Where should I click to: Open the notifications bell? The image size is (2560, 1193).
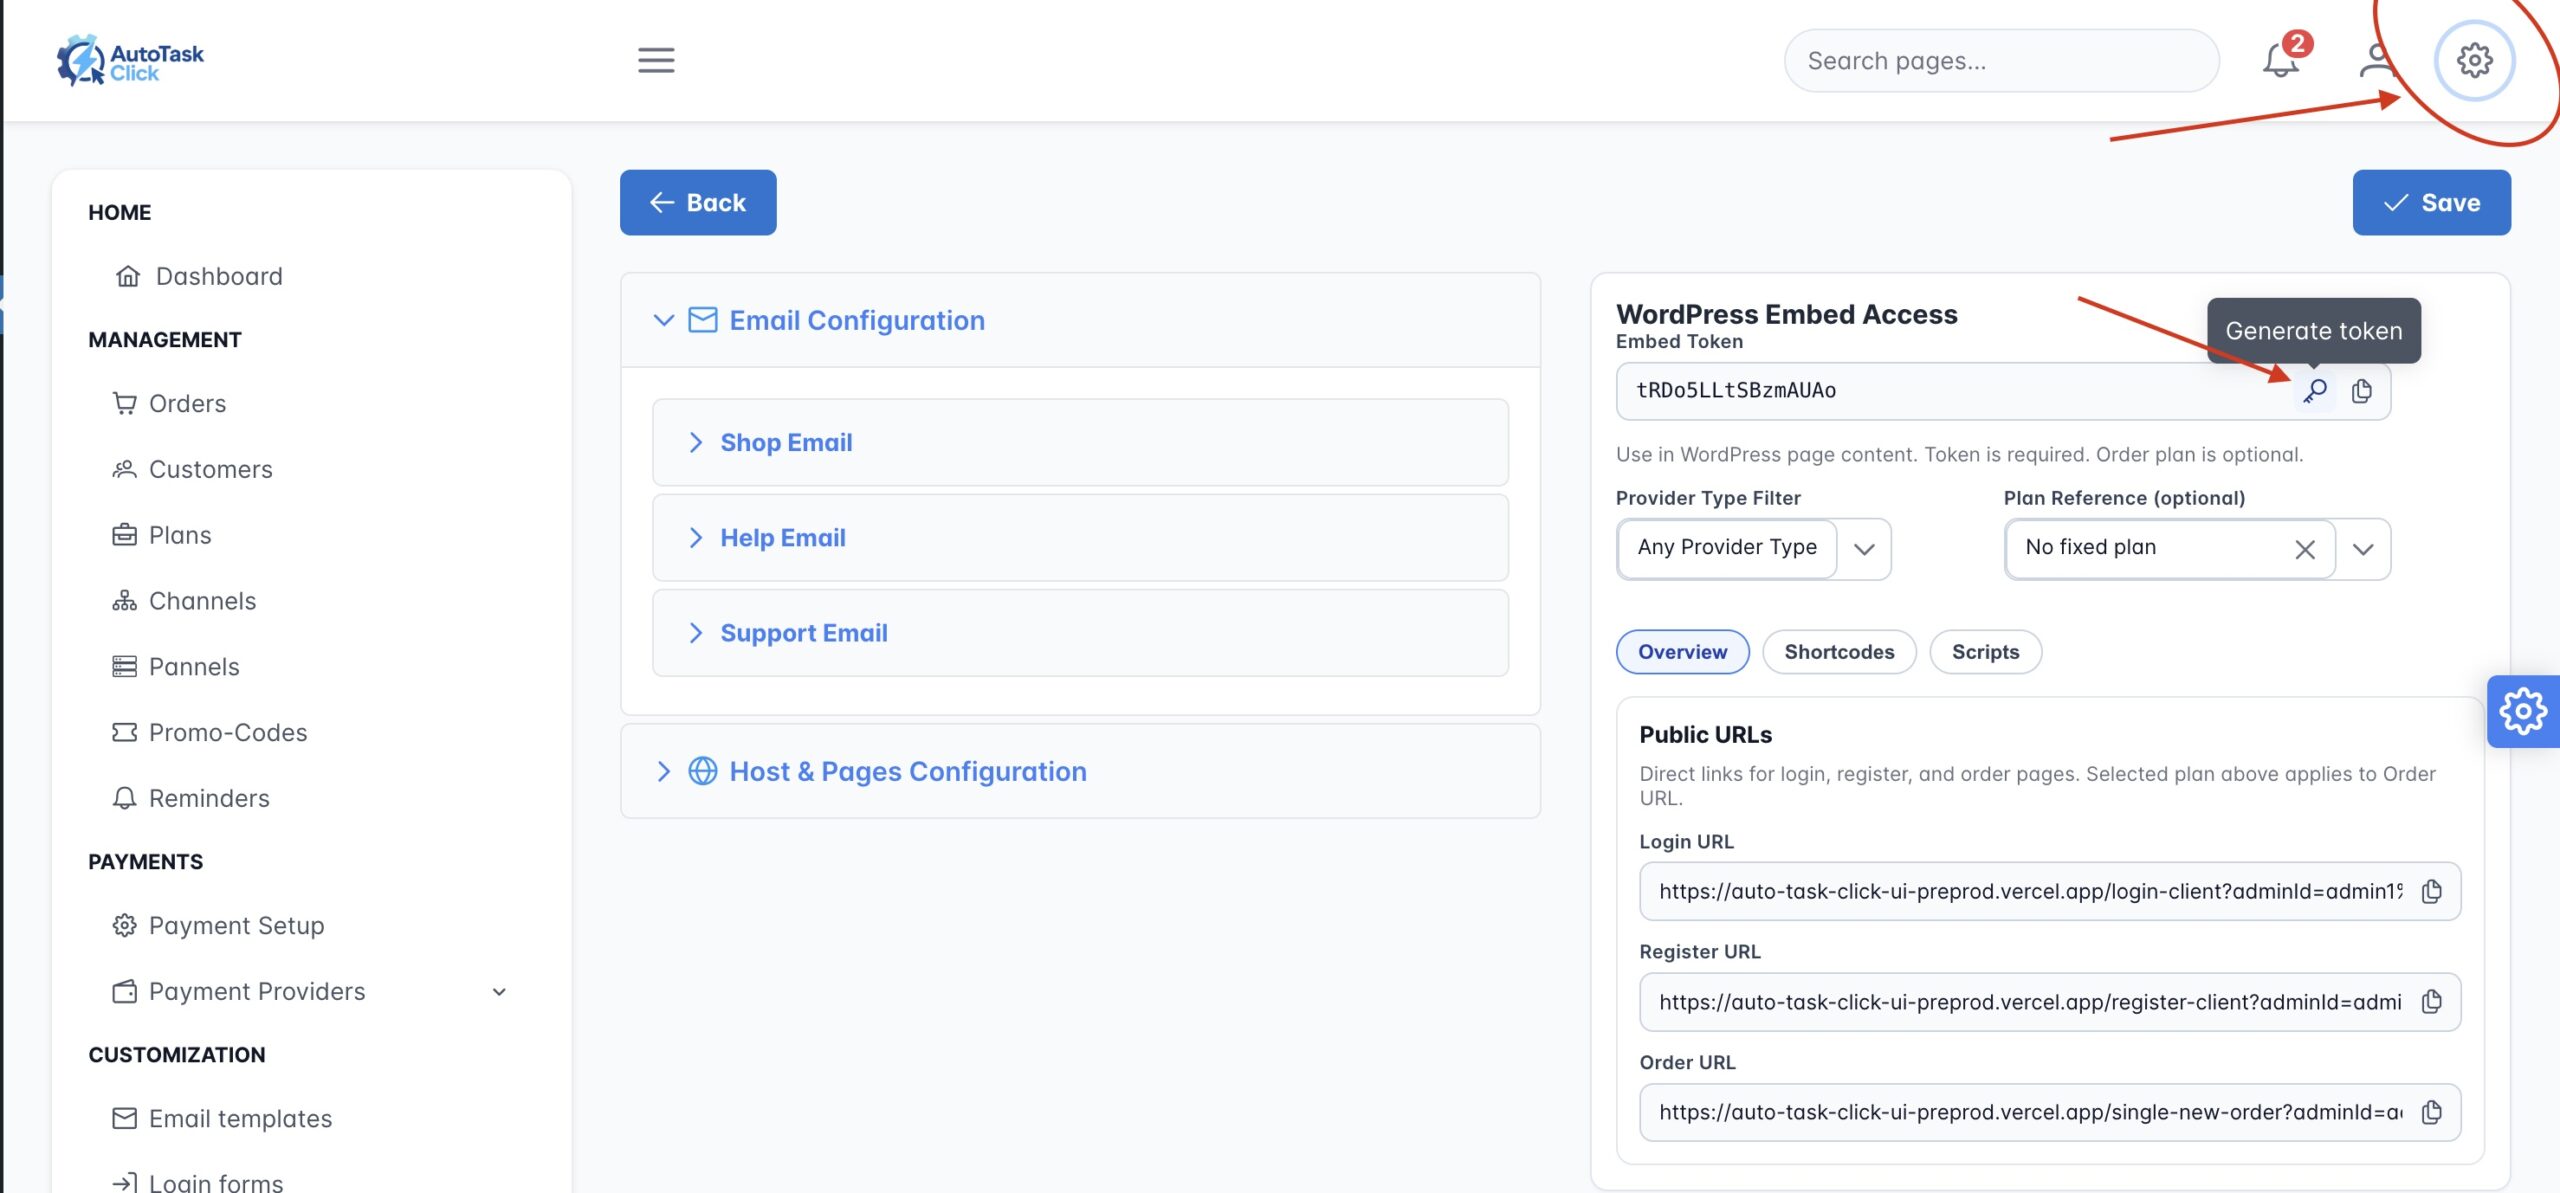[x=2281, y=60]
